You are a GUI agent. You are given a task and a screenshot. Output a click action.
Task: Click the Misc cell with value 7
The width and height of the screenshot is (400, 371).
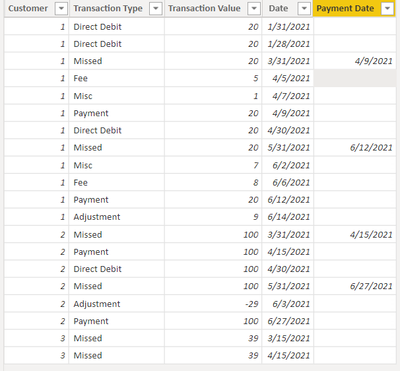tap(116, 165)
